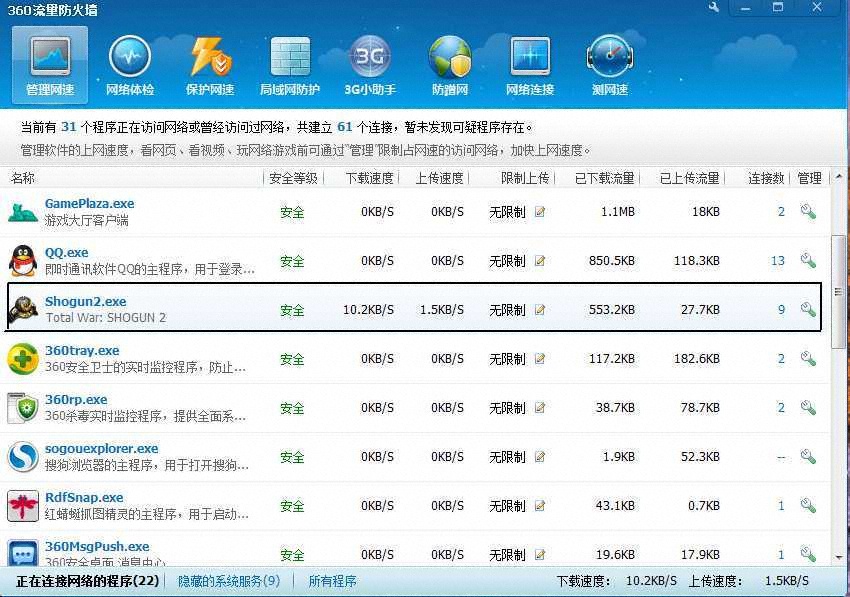Image resolution: width=850 pixels, height=597 pixels.
Task: Sort by 下载速度 column header
Action: (370, 178)
